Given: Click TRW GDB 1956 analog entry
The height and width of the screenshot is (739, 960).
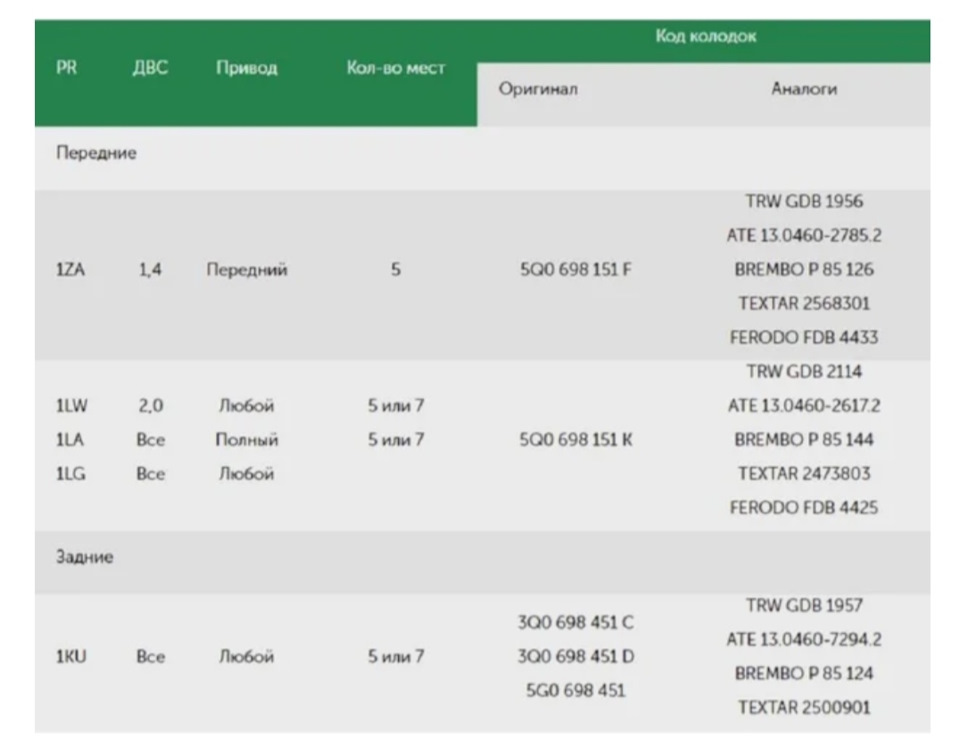Looking at the screenshot, I should (804, 201).
